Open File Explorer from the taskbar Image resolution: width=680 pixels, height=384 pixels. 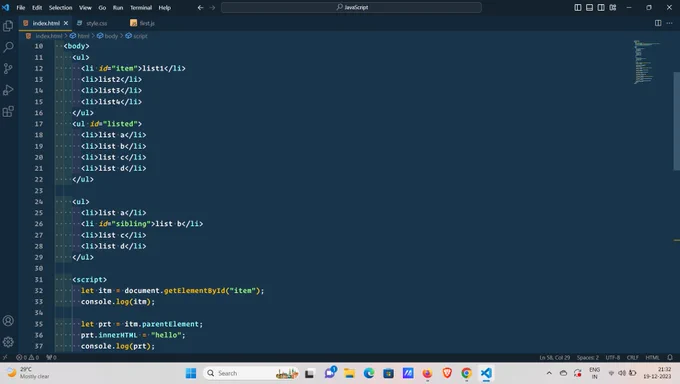tap(349, 373)
